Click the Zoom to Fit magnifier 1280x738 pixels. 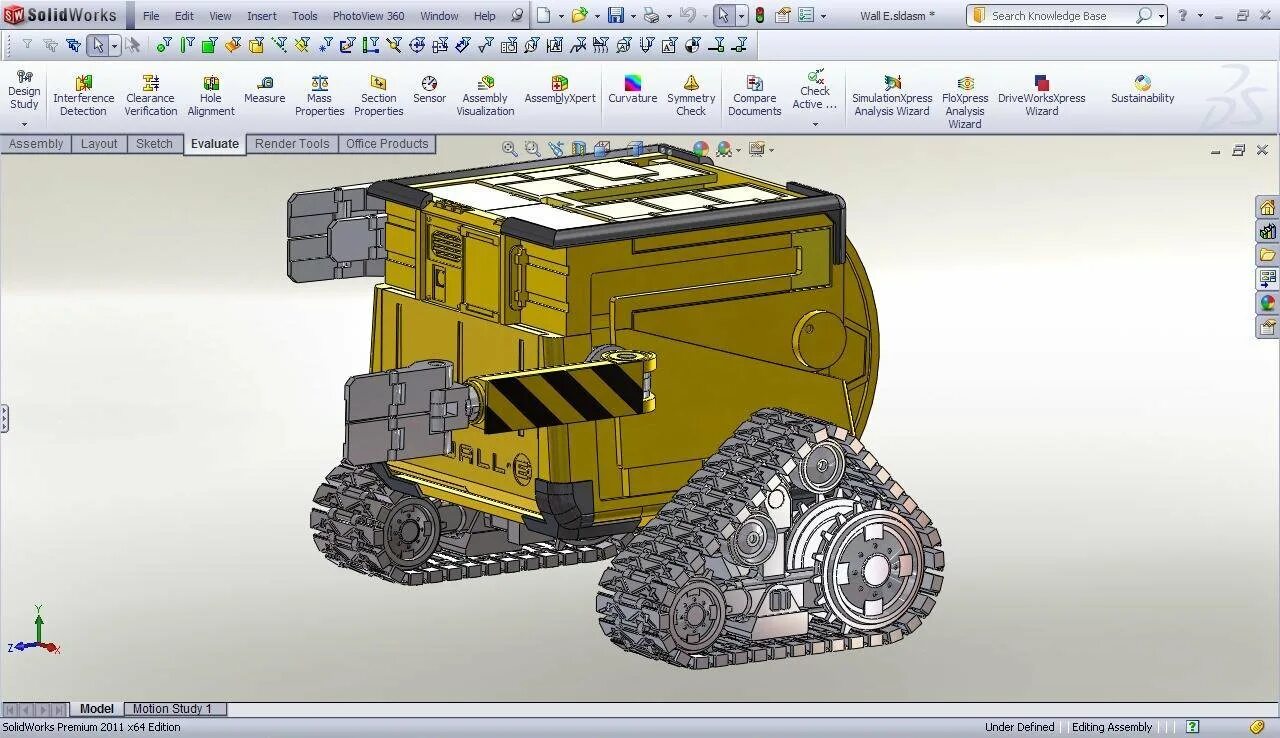point(509,149)
